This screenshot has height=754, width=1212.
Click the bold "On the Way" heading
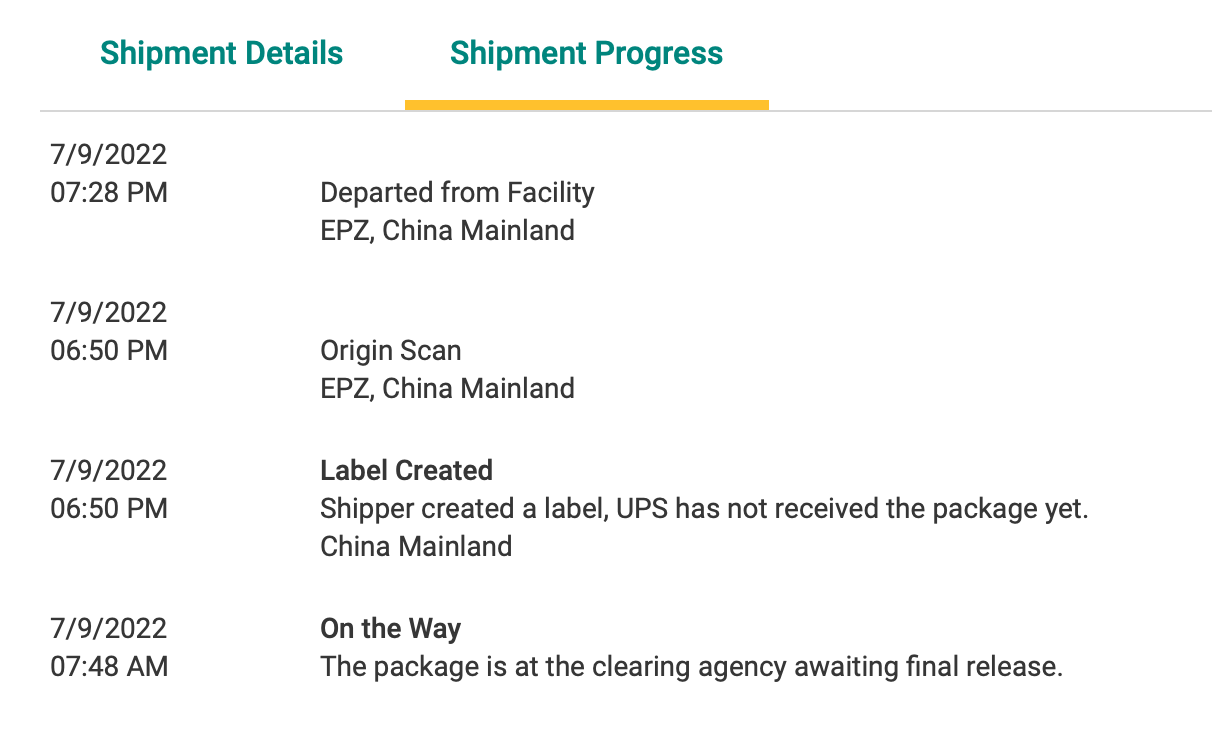click(390, 628)
